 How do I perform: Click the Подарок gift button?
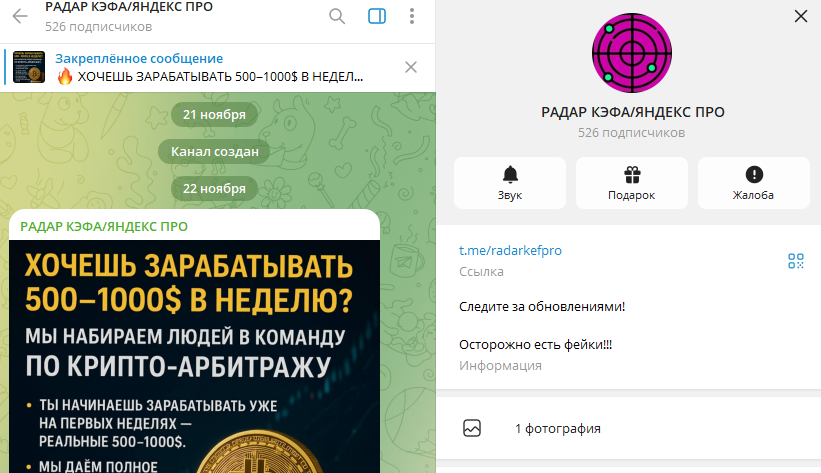coord(632,183)
